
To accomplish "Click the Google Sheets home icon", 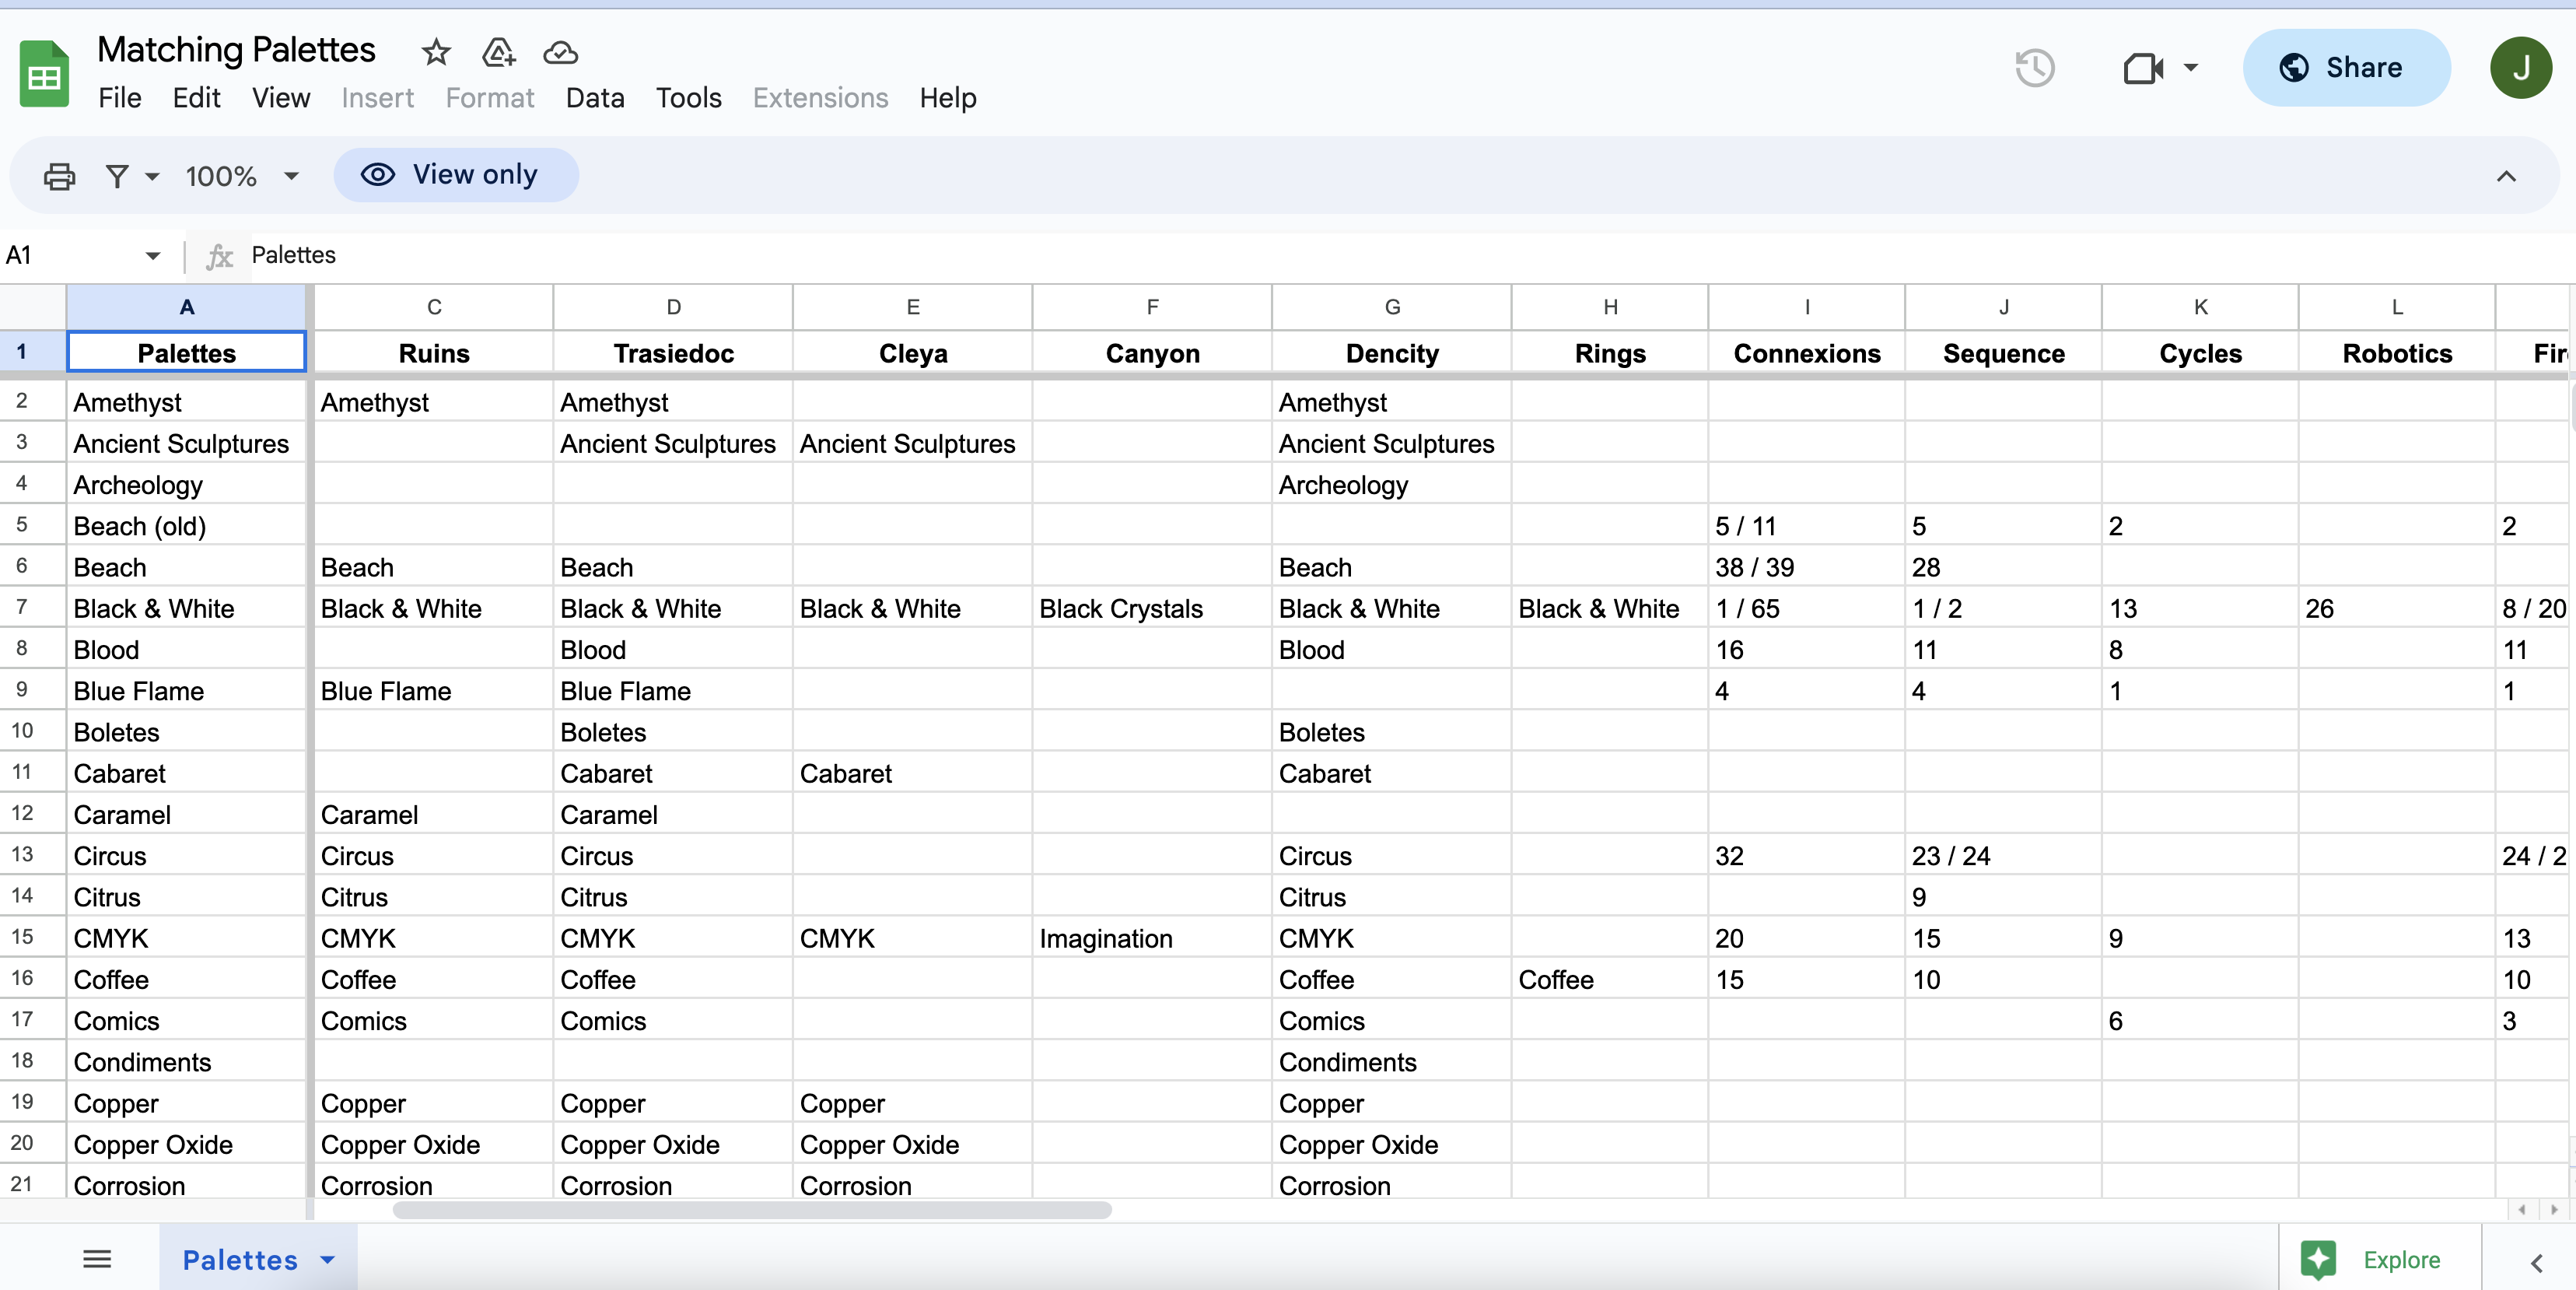I will click(x=44, y=74).
